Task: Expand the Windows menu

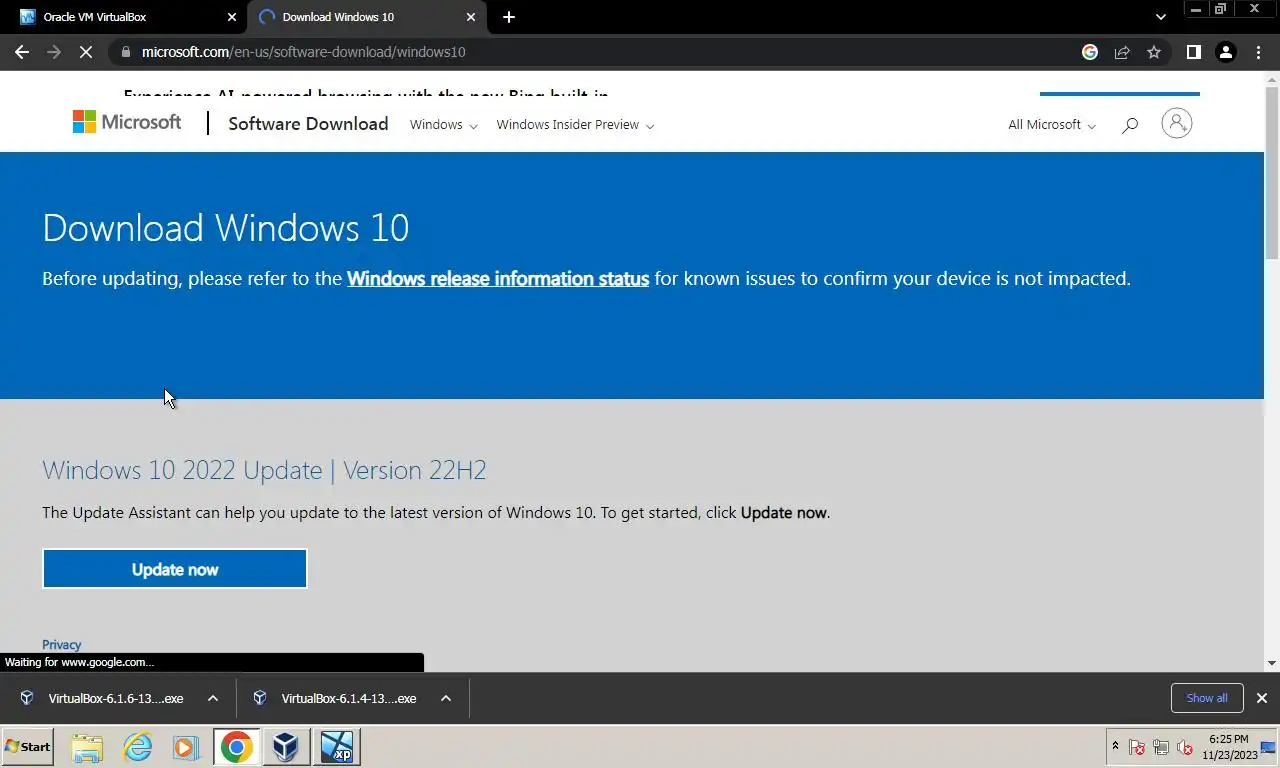Action: click(443, 125)
